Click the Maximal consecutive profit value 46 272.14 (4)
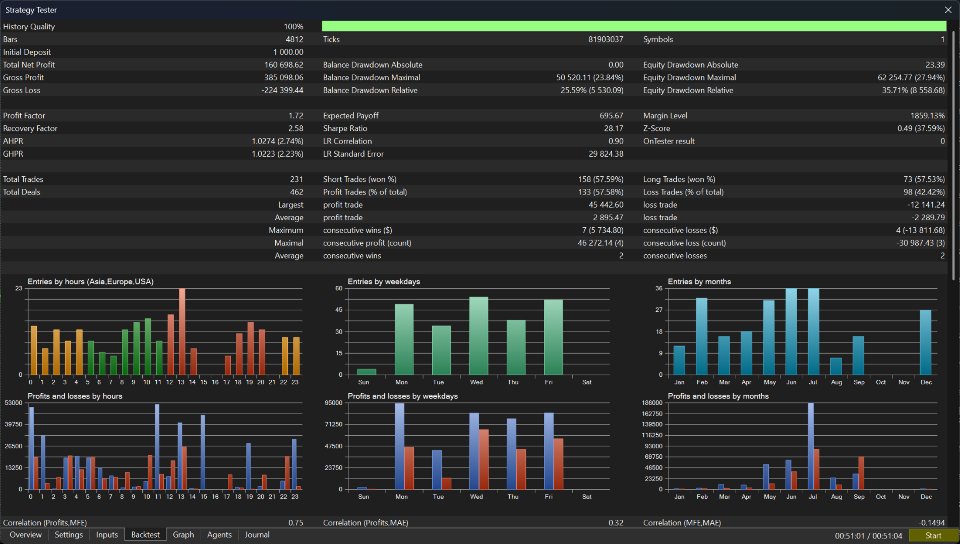The image size is (960, 544). pos(601,243)
